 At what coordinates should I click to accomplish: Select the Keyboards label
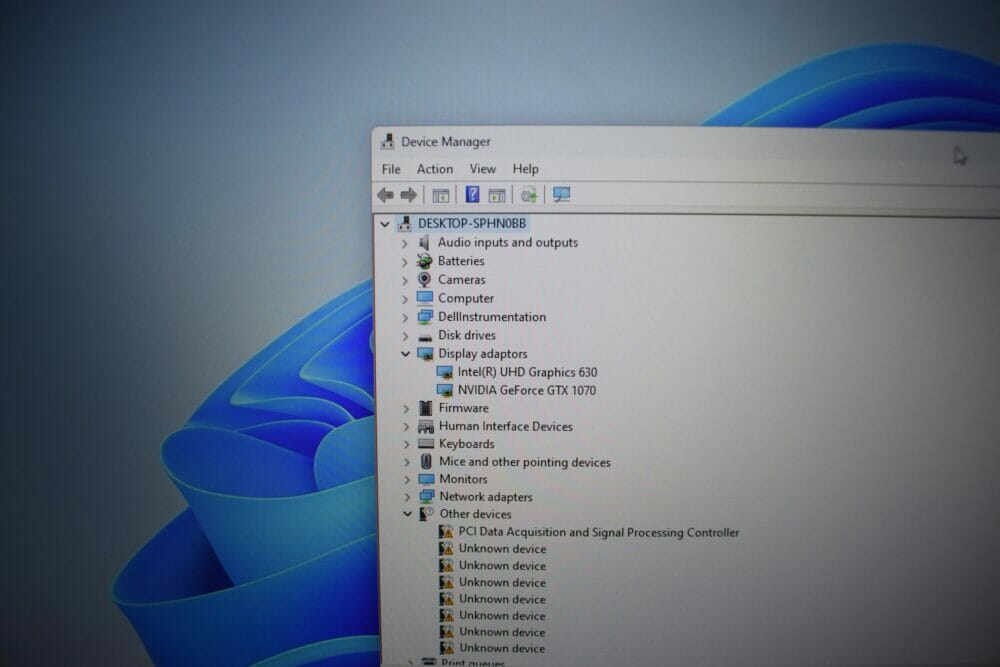pos(467,444)
